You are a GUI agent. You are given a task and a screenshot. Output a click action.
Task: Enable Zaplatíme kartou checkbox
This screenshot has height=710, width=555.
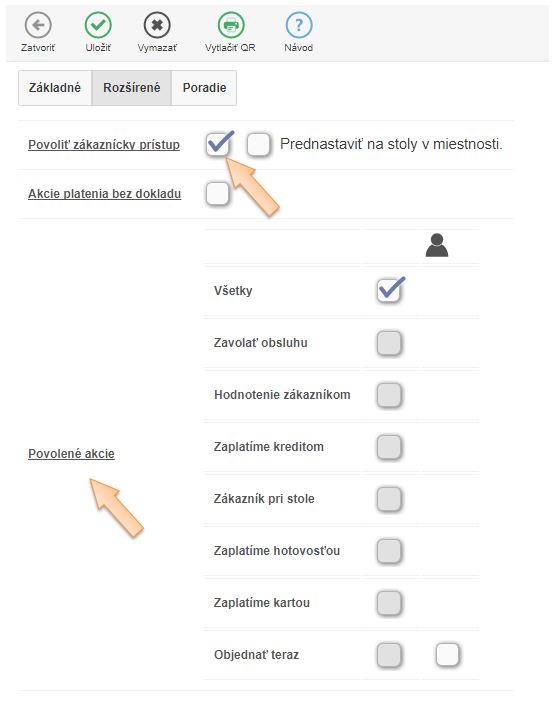389,603
